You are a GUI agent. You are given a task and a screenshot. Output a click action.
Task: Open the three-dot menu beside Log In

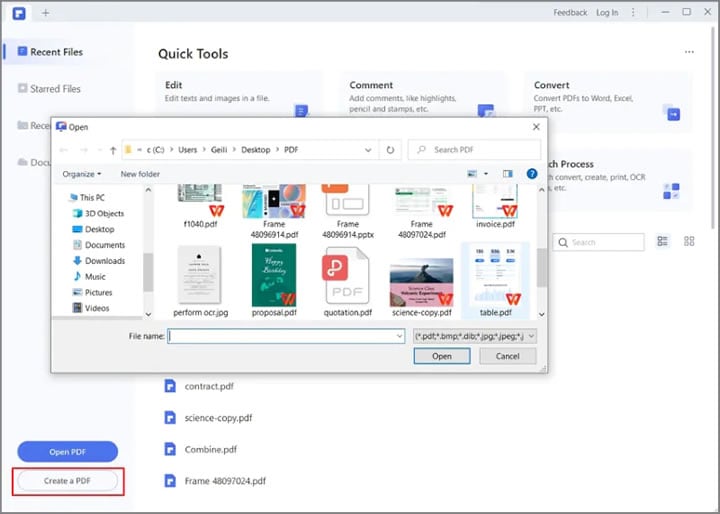(x=633, y=12)
